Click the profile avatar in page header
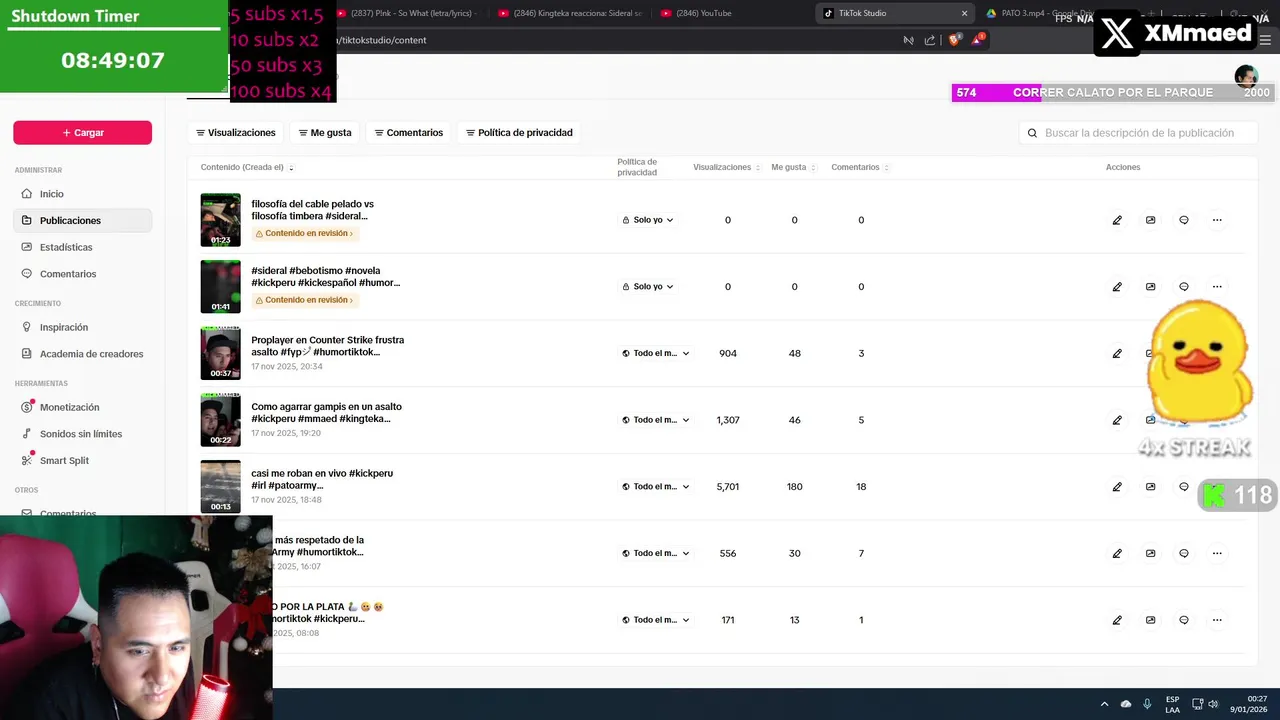 point(1246,76)
